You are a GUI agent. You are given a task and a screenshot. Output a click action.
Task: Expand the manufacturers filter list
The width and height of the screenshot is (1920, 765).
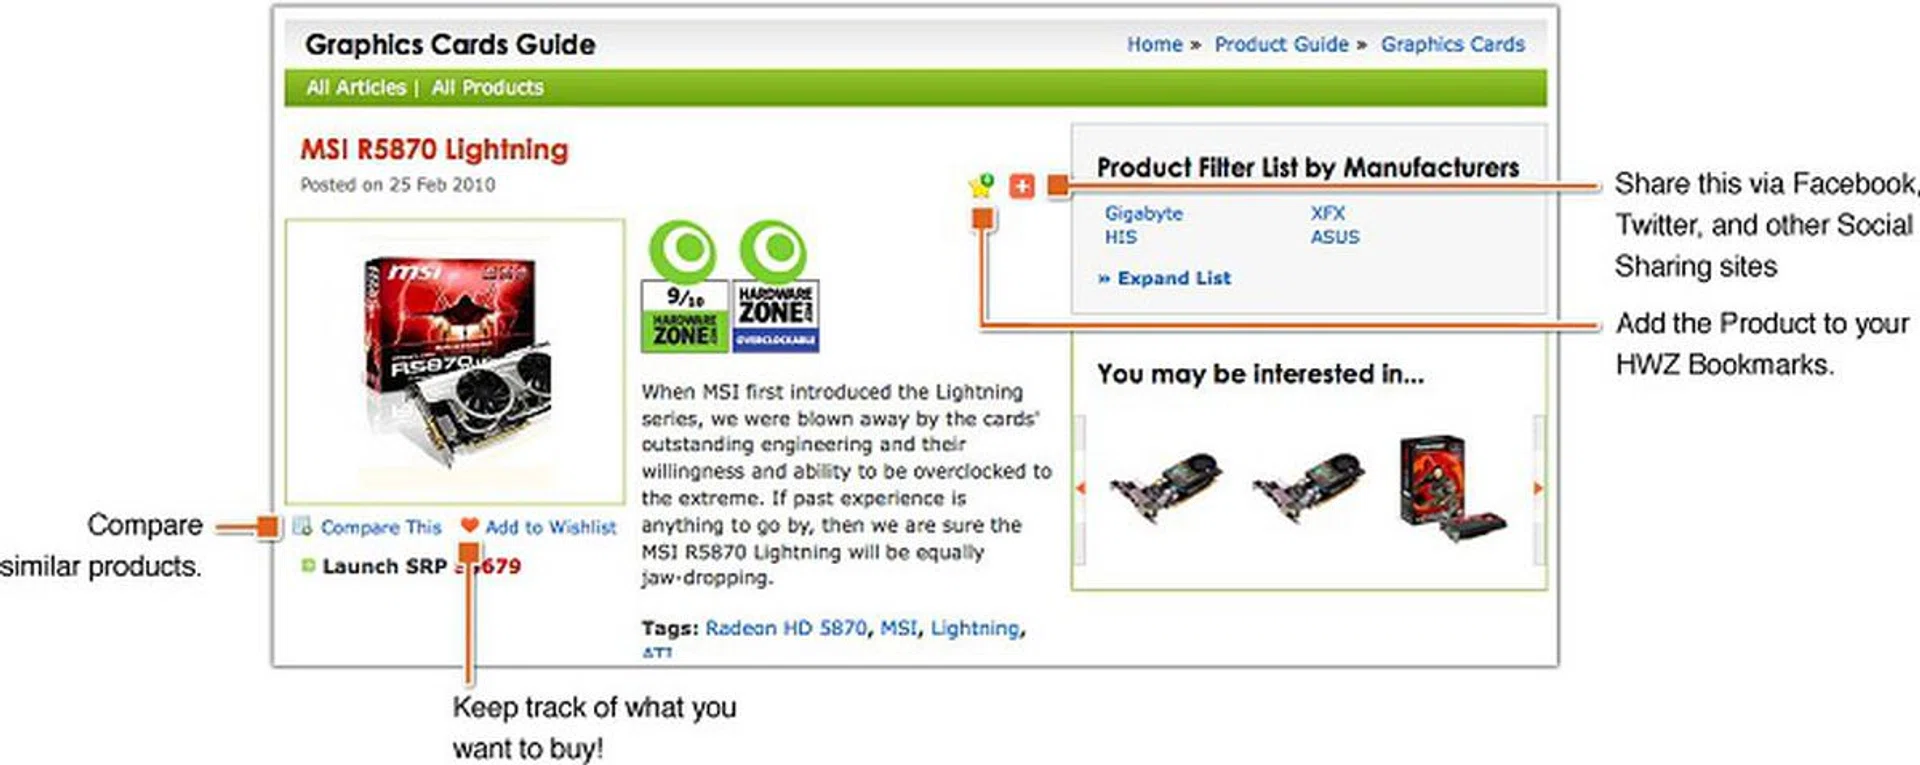point(1165,278)
